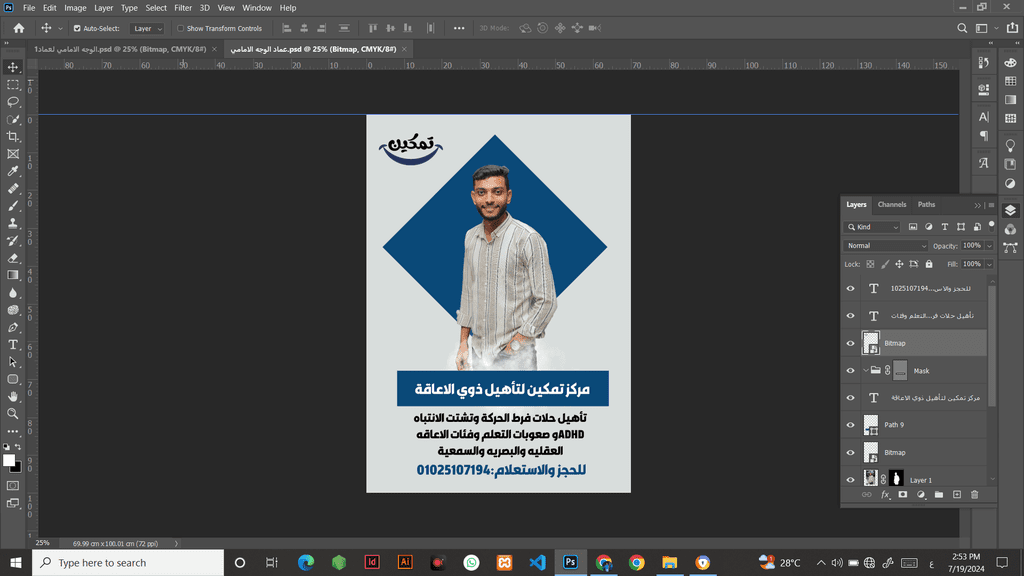Enable Show Transform Controls checkbox
This screenshot has width=1024, height=576.
[181, 29]
